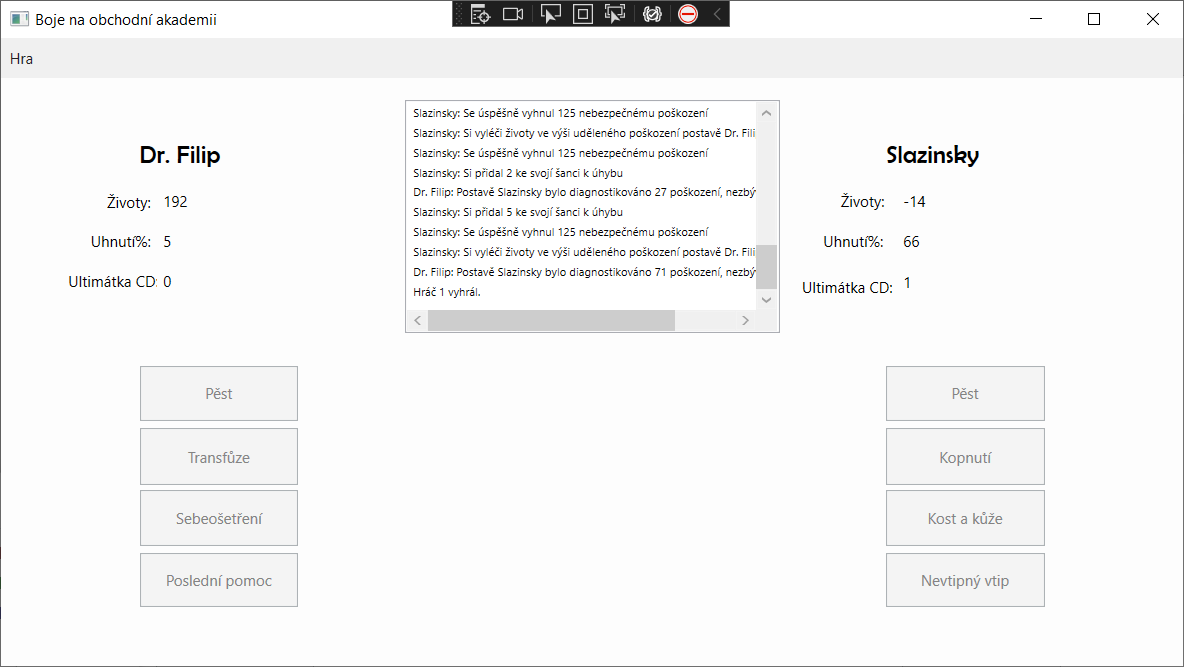Toggle Display Layout Adorners square icon

pos(582,14)
